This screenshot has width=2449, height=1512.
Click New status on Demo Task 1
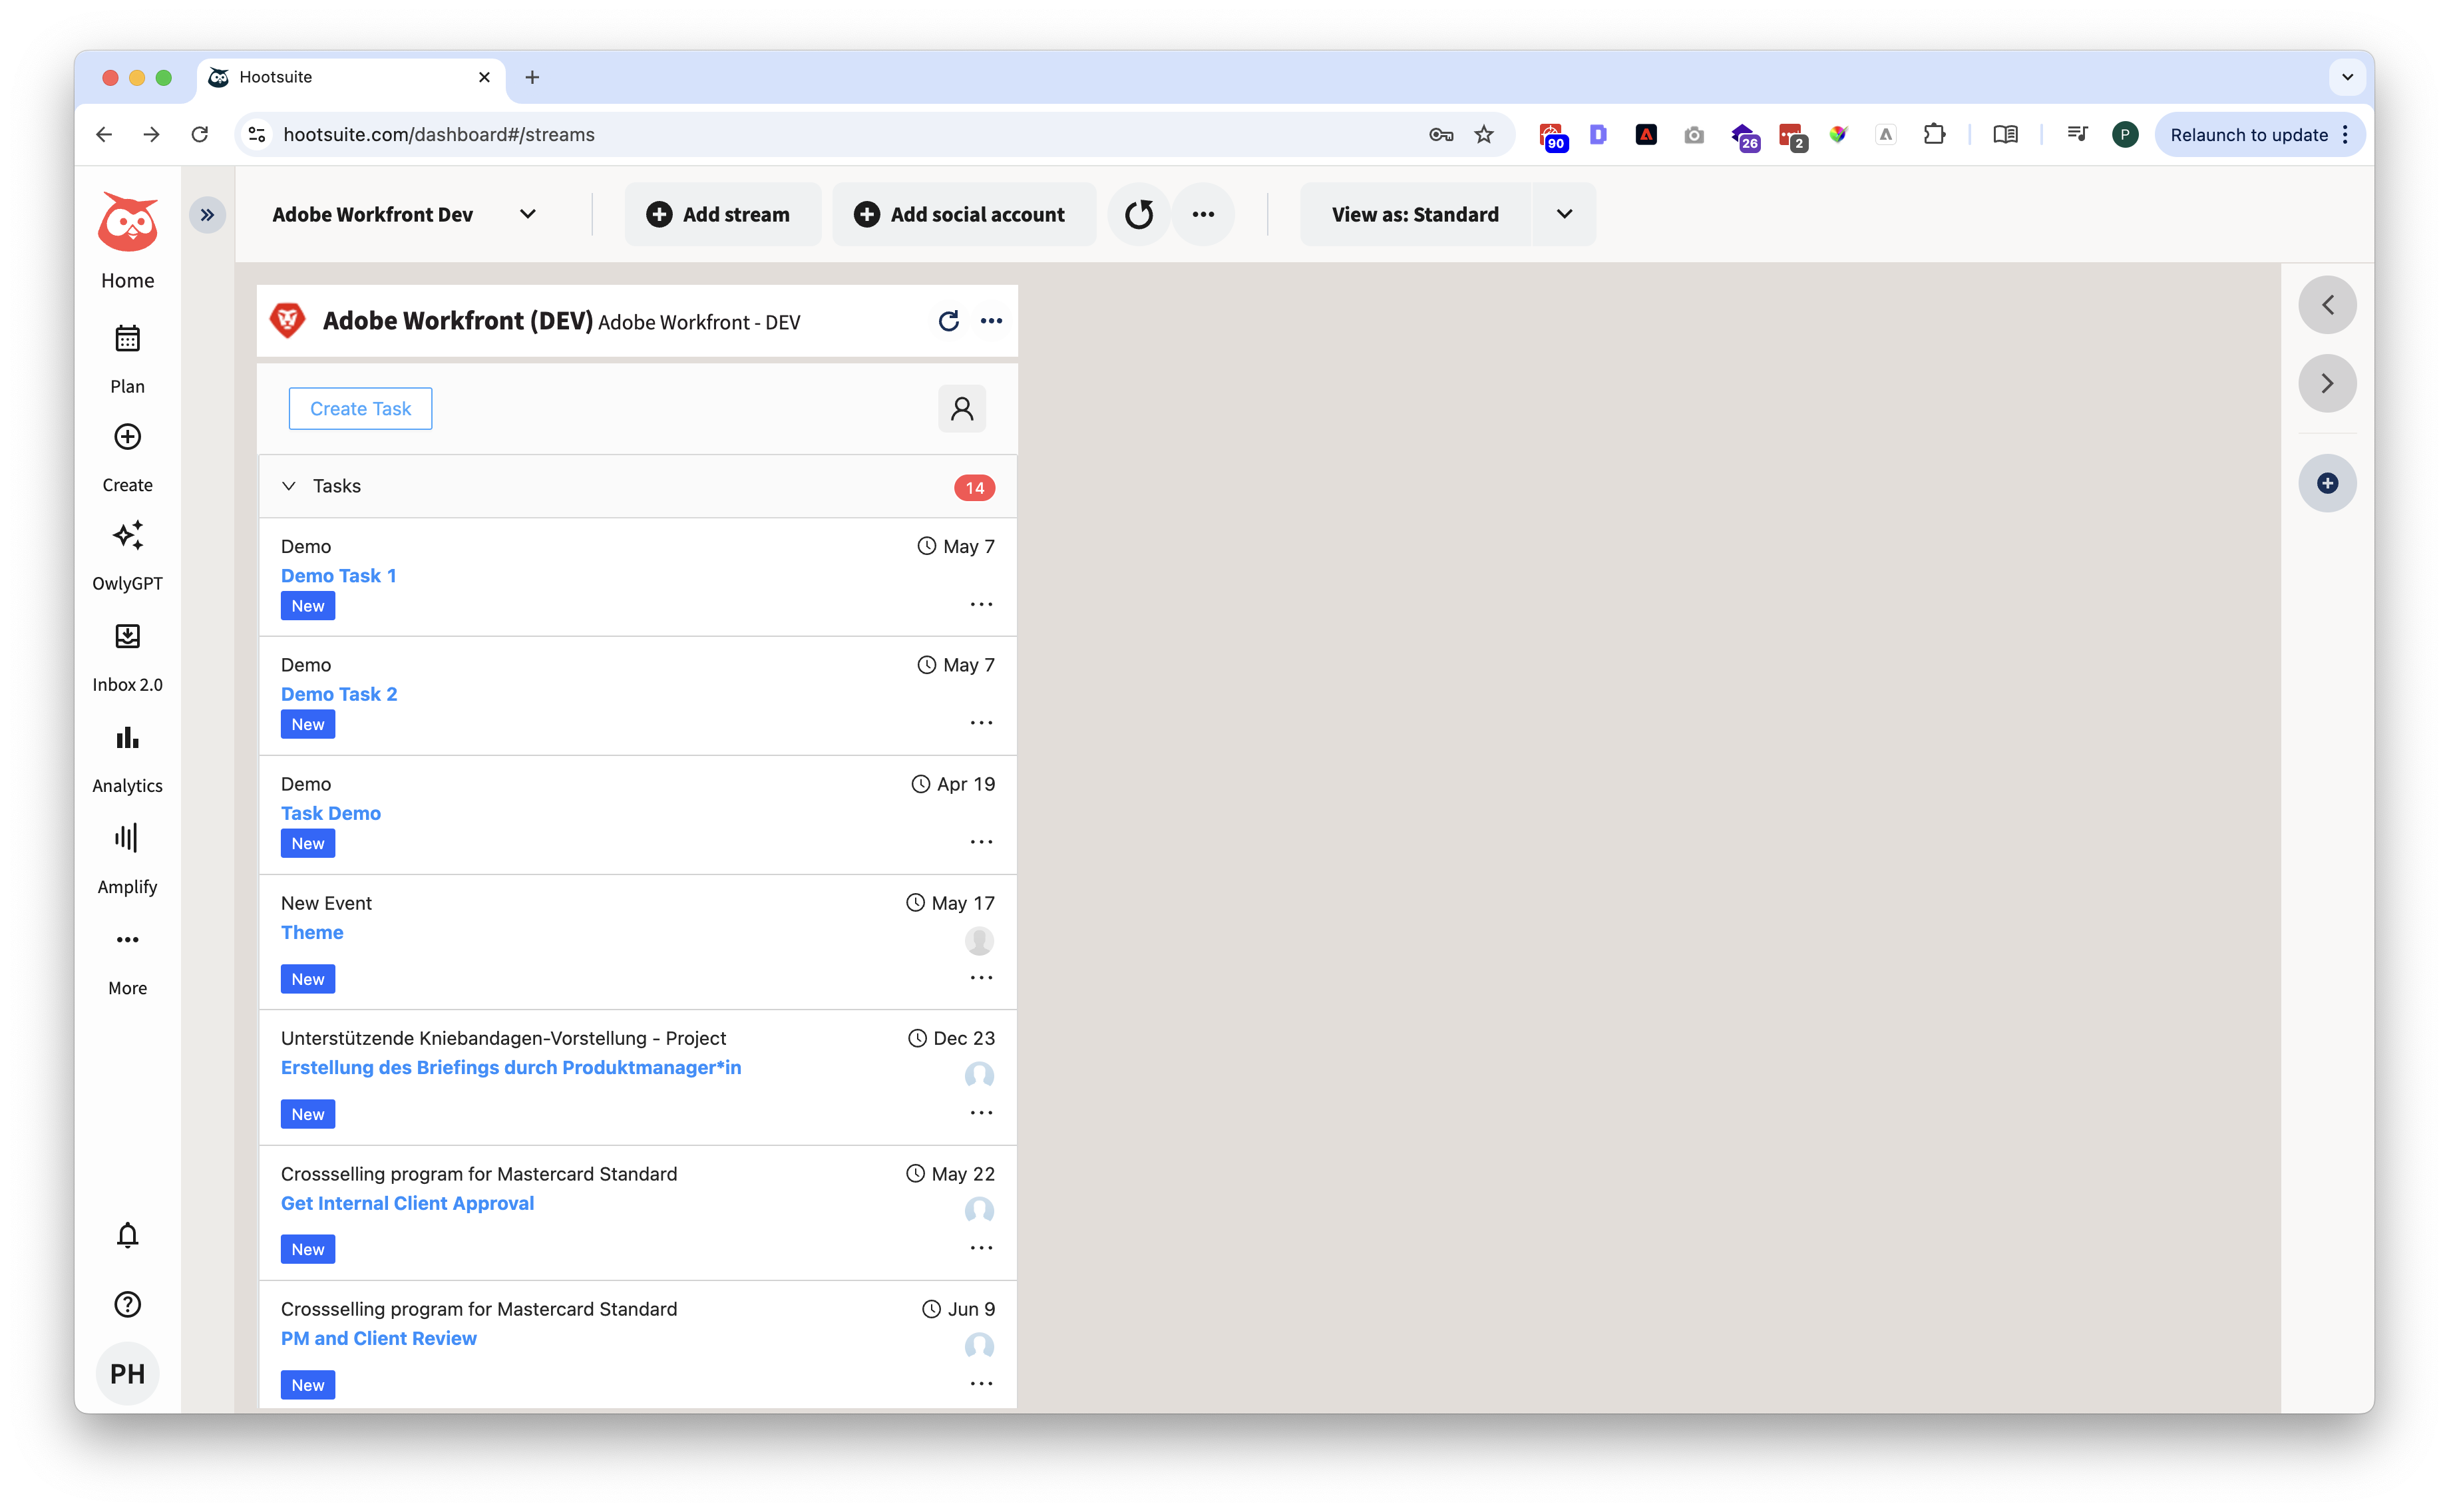point(308,606)
